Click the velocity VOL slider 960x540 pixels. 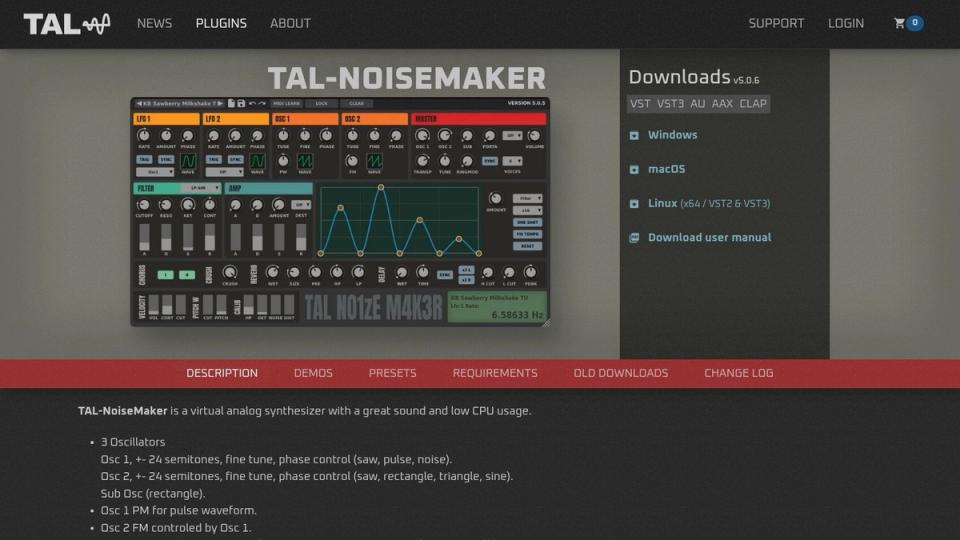click(x=154, y=304)
